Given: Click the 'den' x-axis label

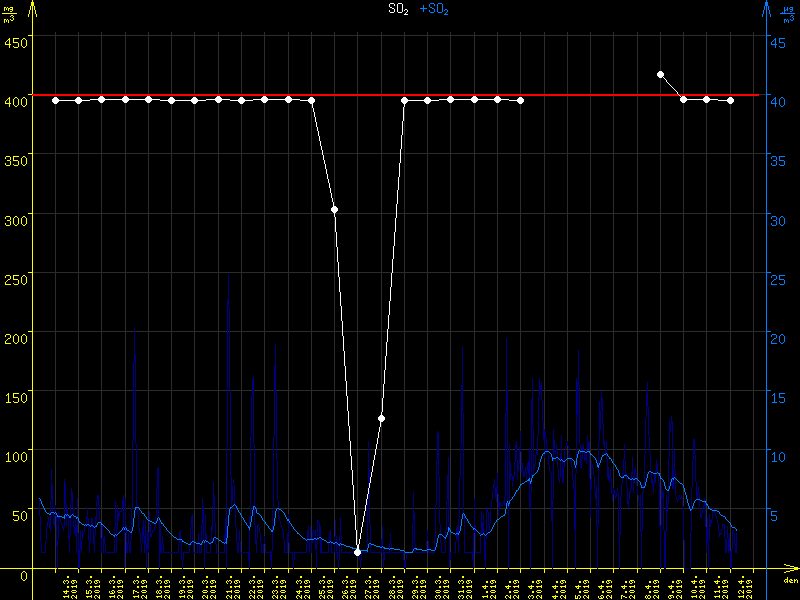Looking at the screenshot, I should pyautogui.click(x=789, y=580).
